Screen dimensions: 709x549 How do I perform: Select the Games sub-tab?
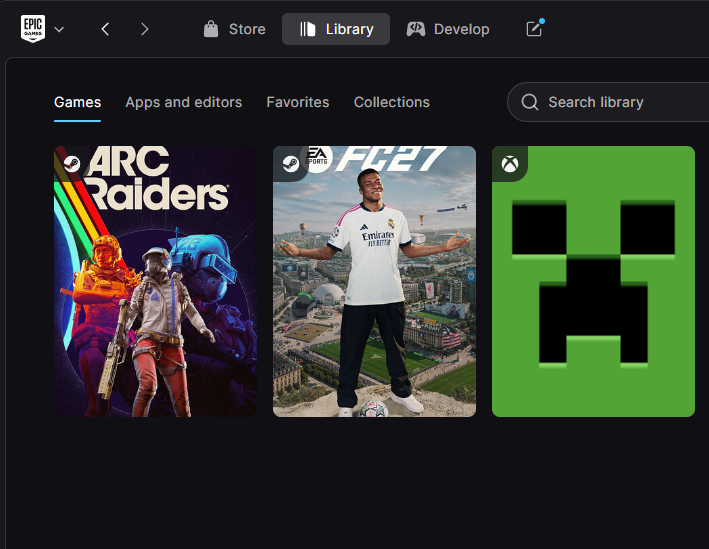pyautogui.click(x=77, y=102)
